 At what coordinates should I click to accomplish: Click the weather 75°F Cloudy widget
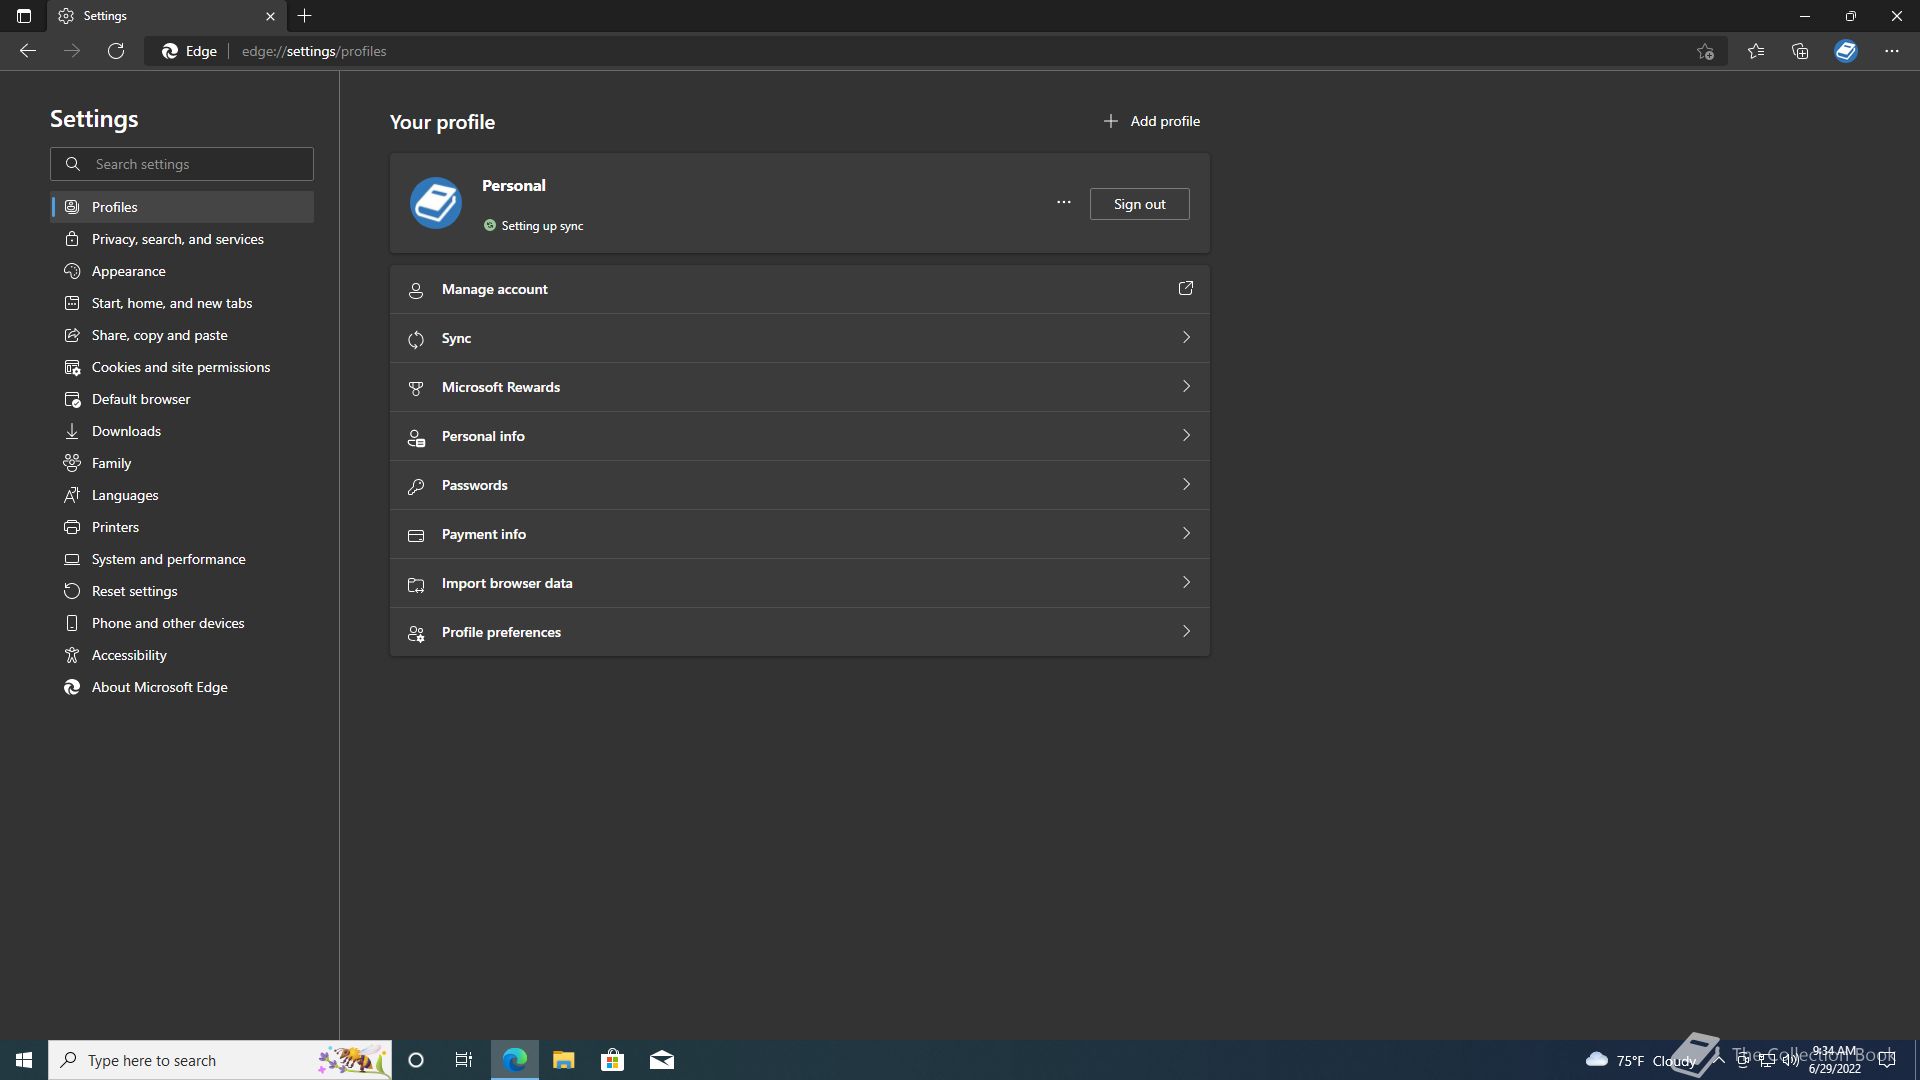coord(1641,1060)
